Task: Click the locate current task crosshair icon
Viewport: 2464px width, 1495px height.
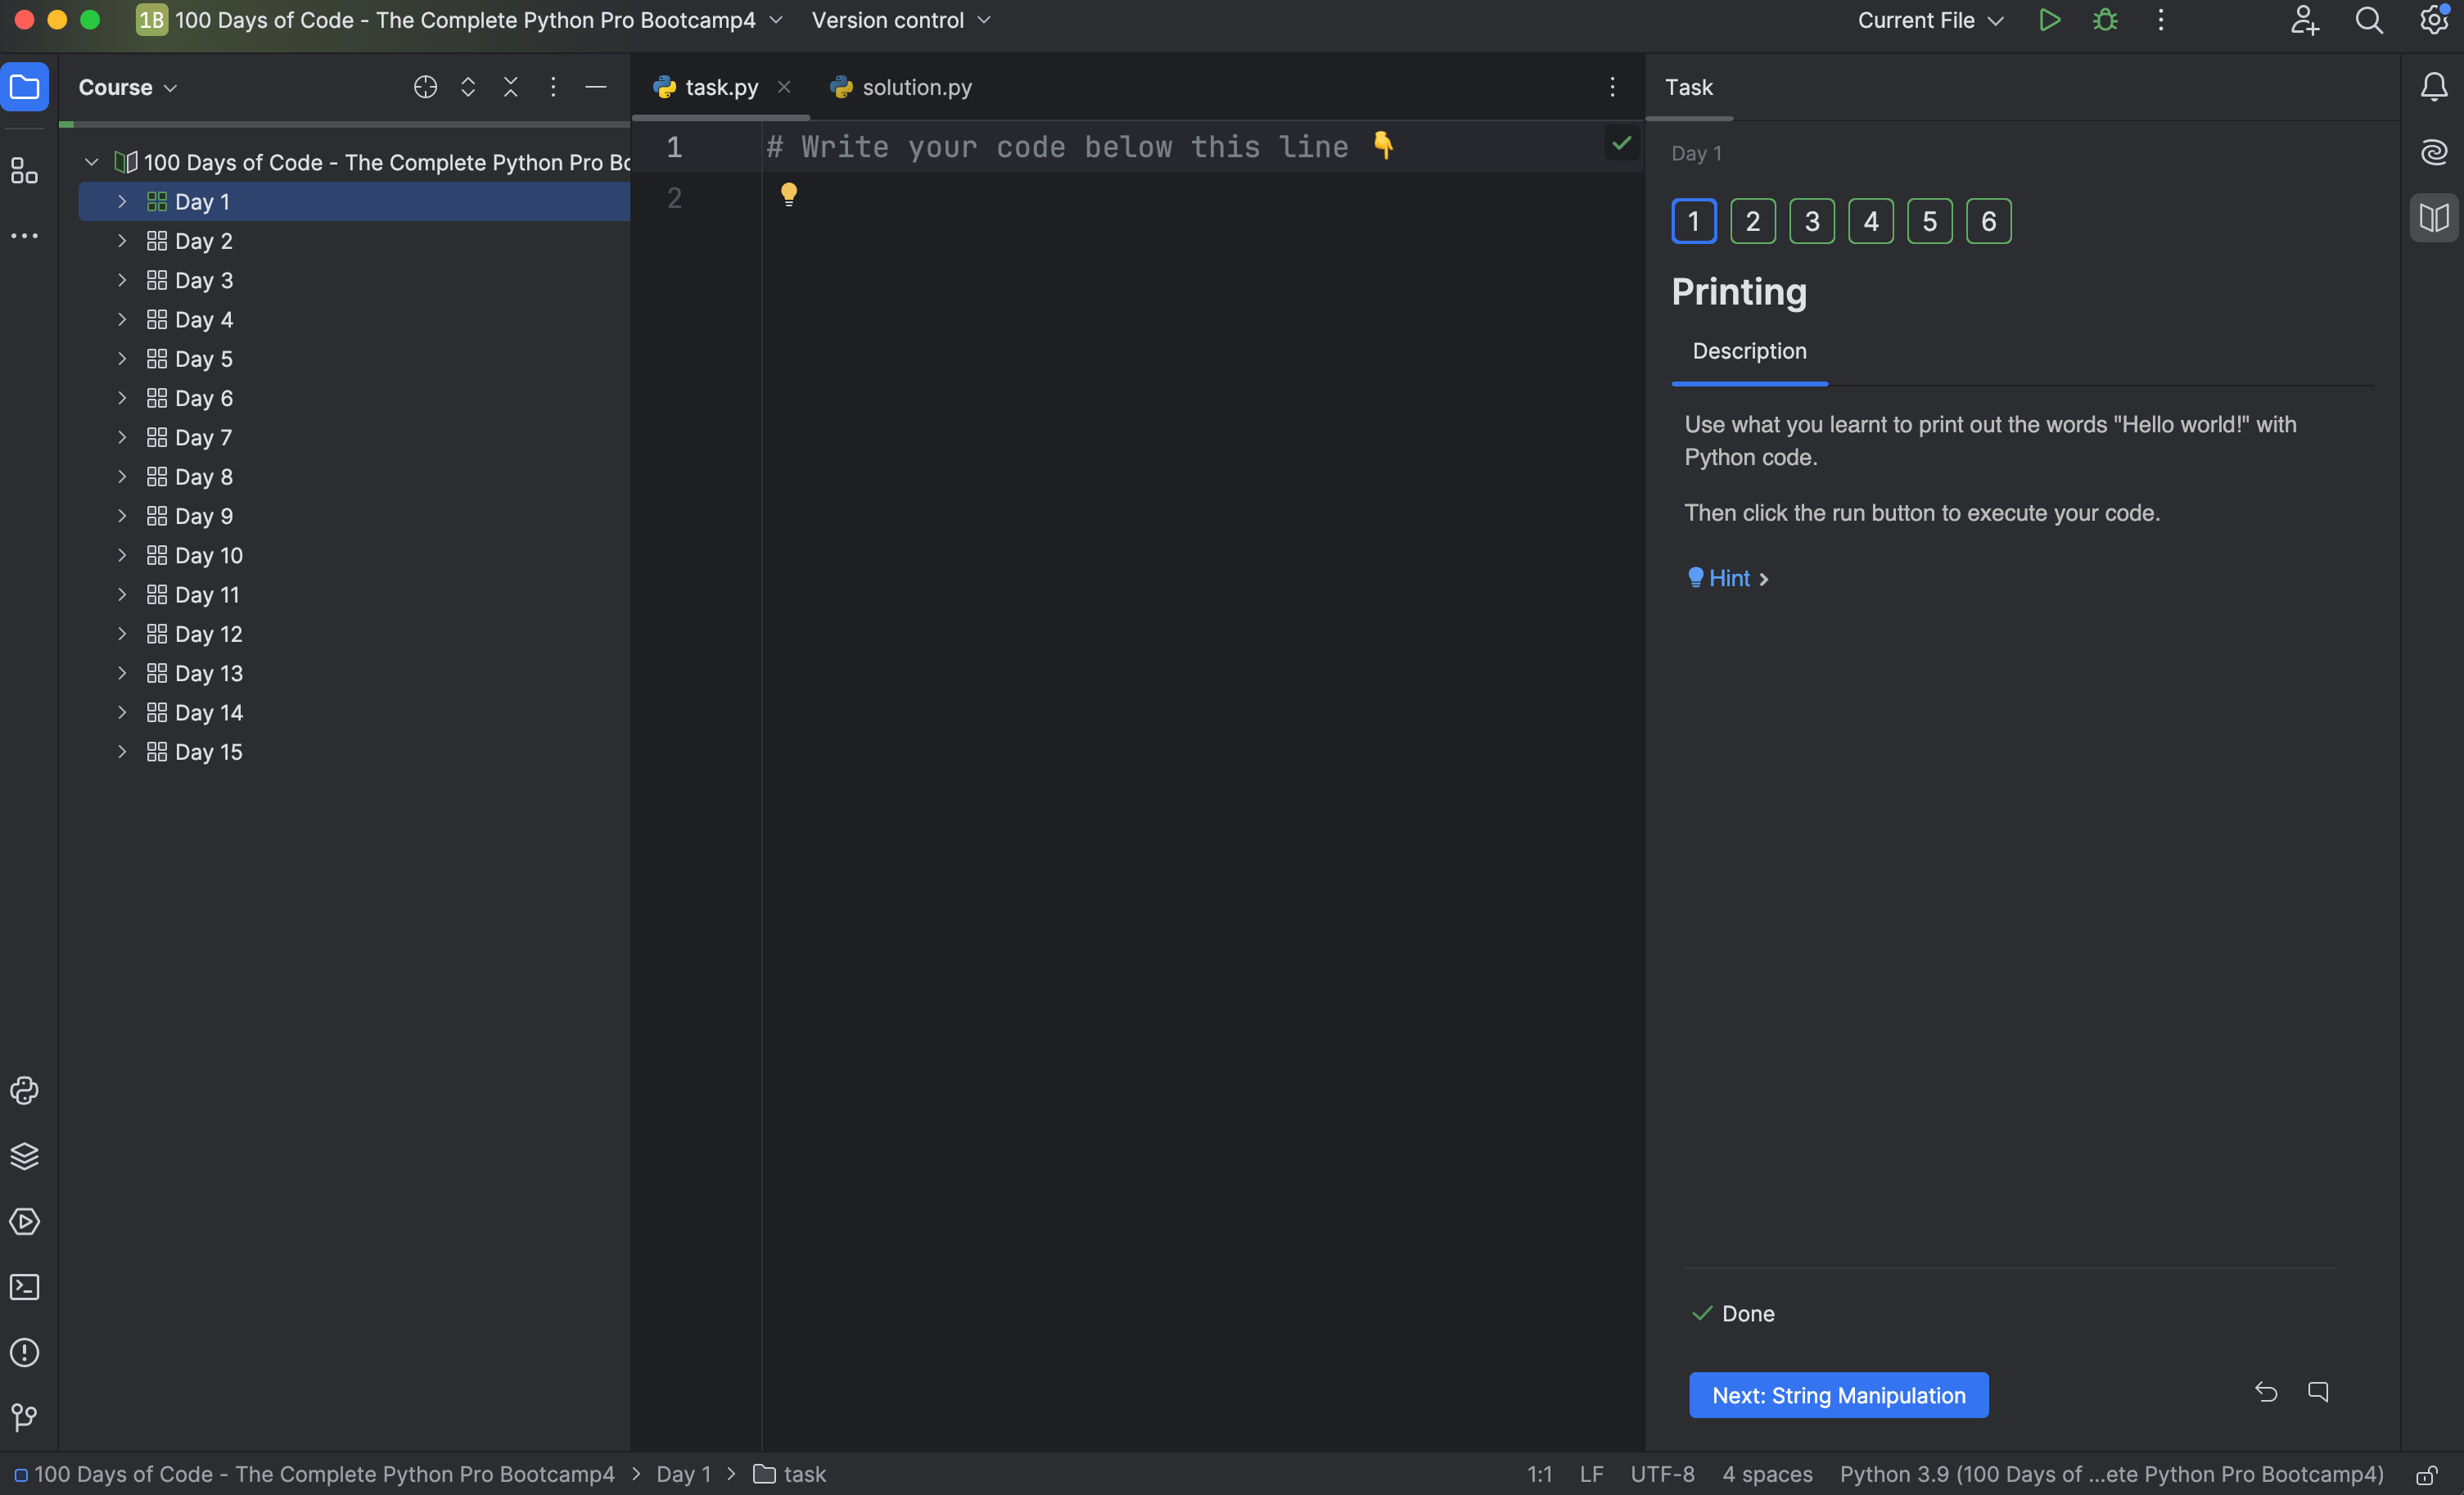Action: [x=425, y=87]
